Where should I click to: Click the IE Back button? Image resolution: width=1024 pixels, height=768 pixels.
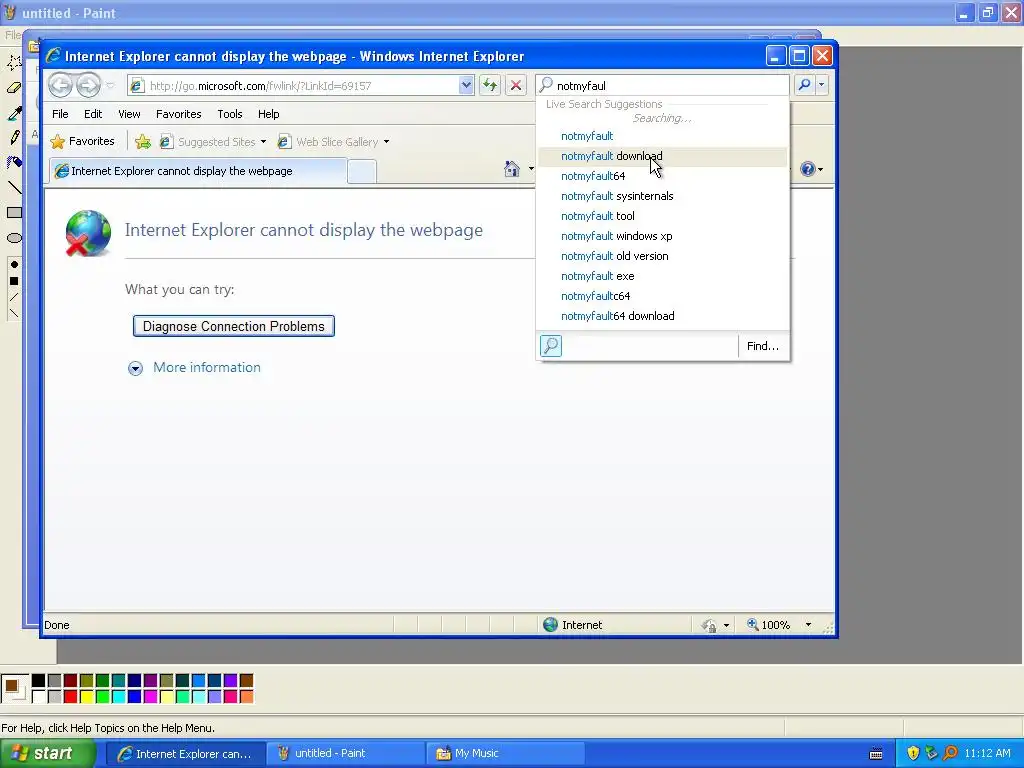tap(61, 85)
